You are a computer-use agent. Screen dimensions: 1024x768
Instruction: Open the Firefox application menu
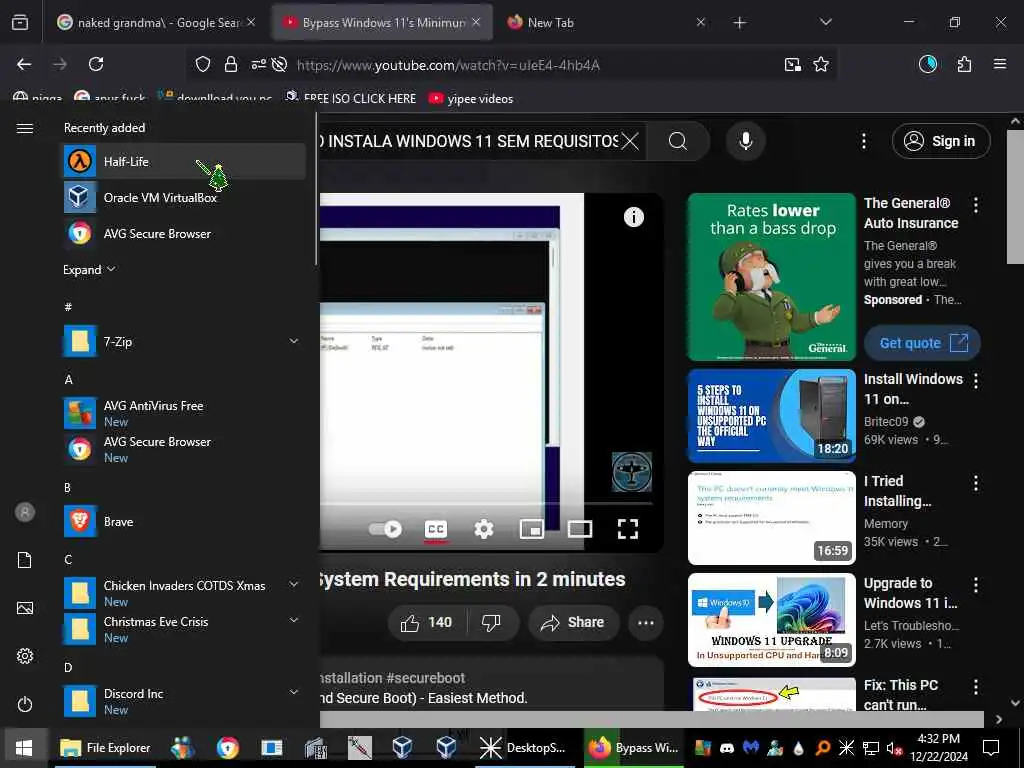1000,64
